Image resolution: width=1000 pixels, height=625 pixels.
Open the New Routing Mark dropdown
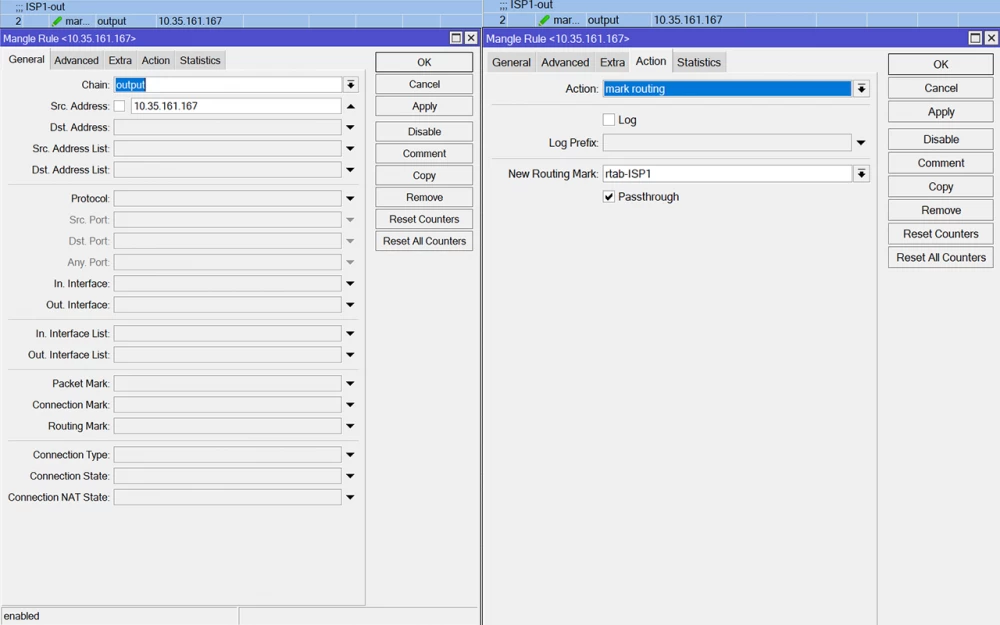[861, 174]
